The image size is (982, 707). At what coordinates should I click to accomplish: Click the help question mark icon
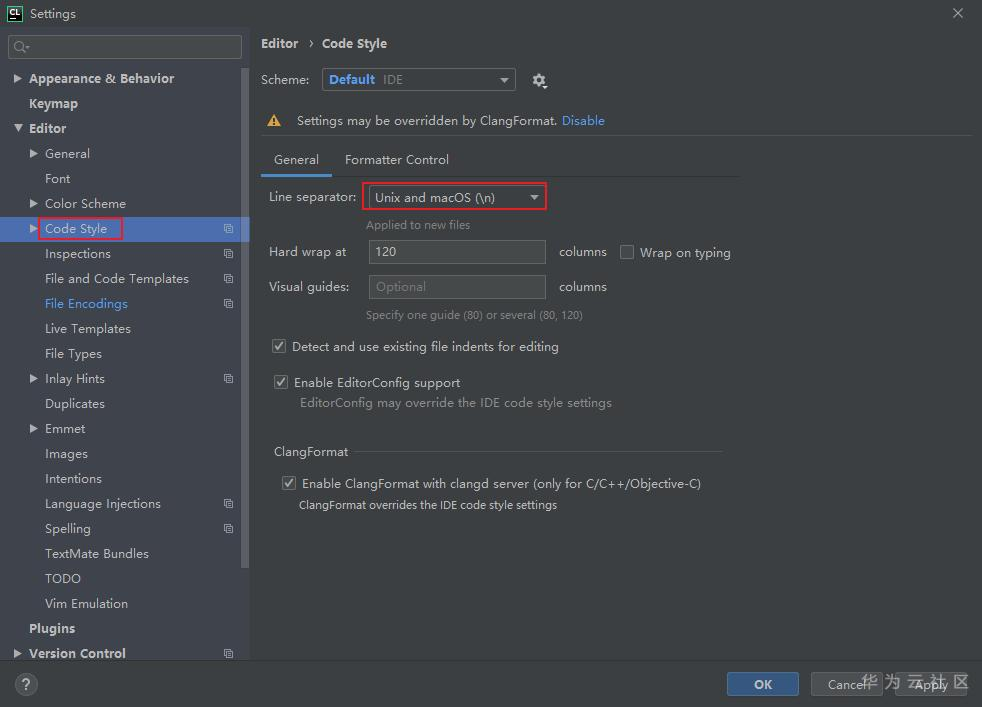[27, 684]
